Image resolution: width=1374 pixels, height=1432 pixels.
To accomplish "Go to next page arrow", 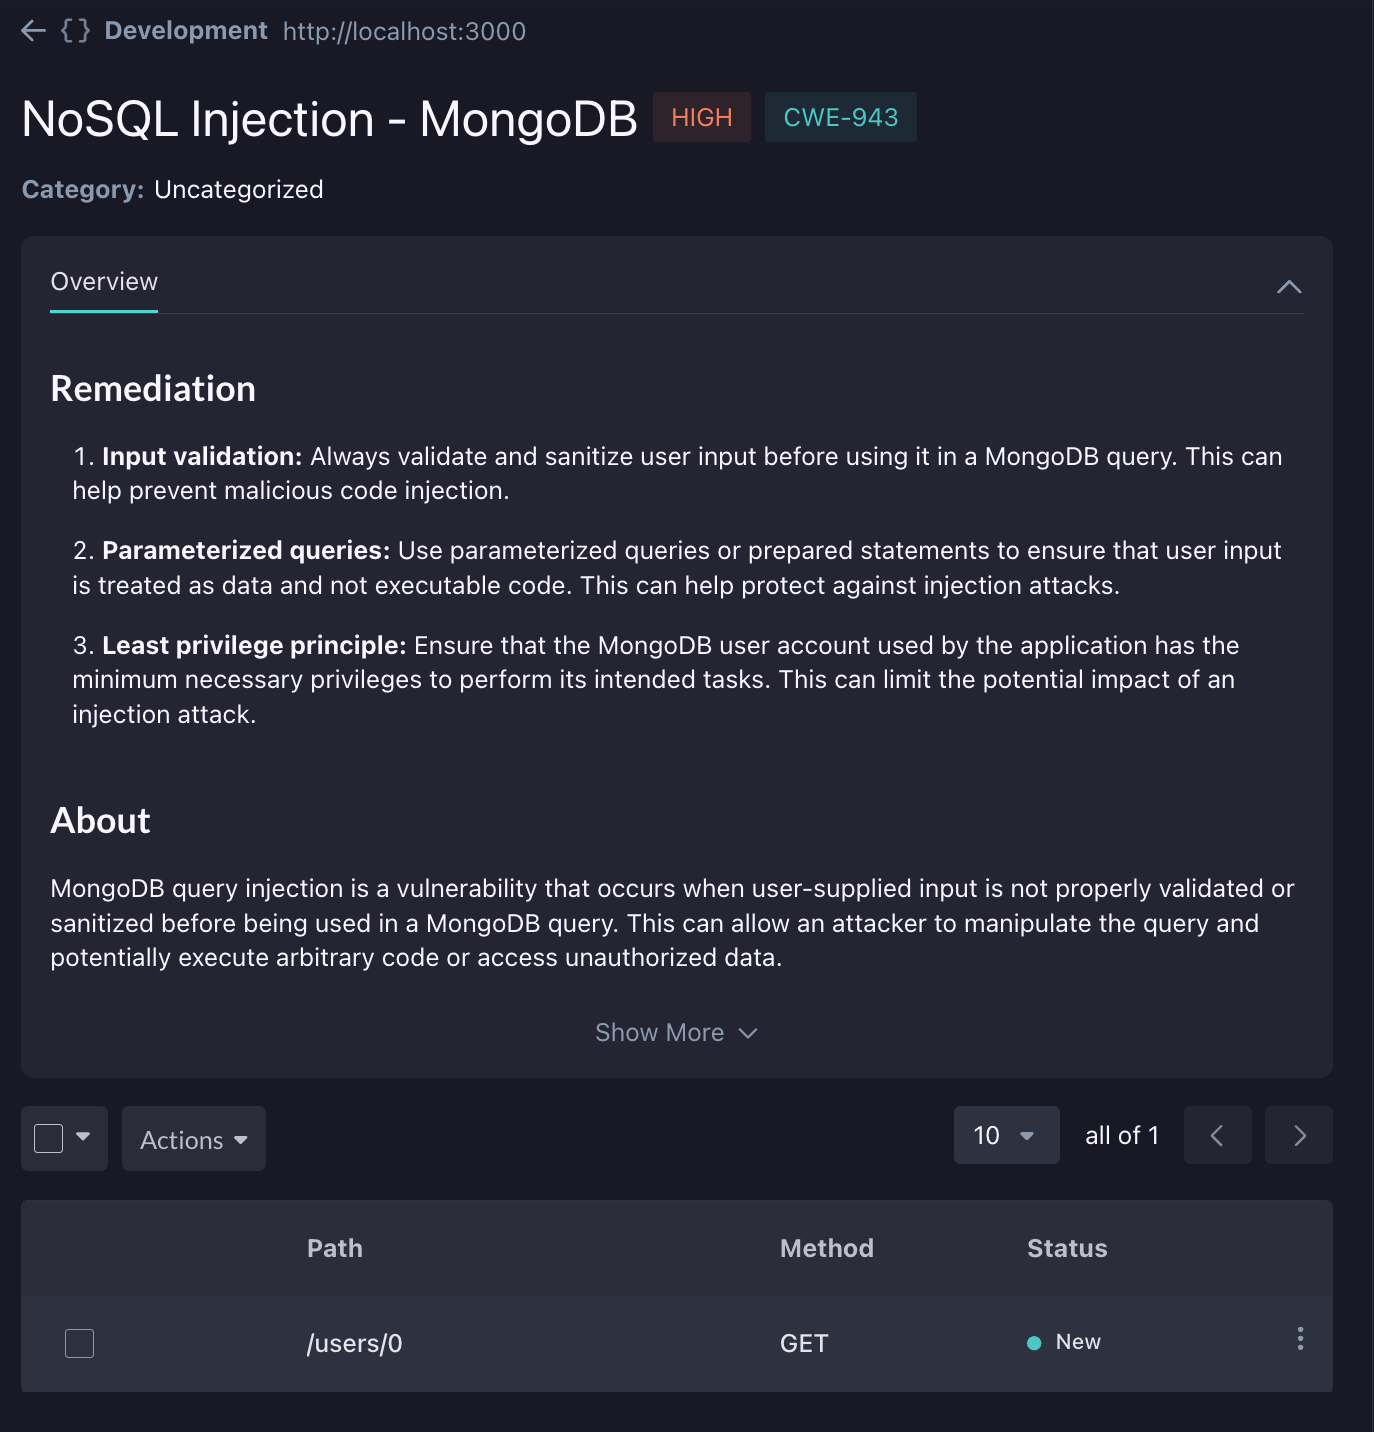I will pyautogui.click(x=1299, y=1135).
